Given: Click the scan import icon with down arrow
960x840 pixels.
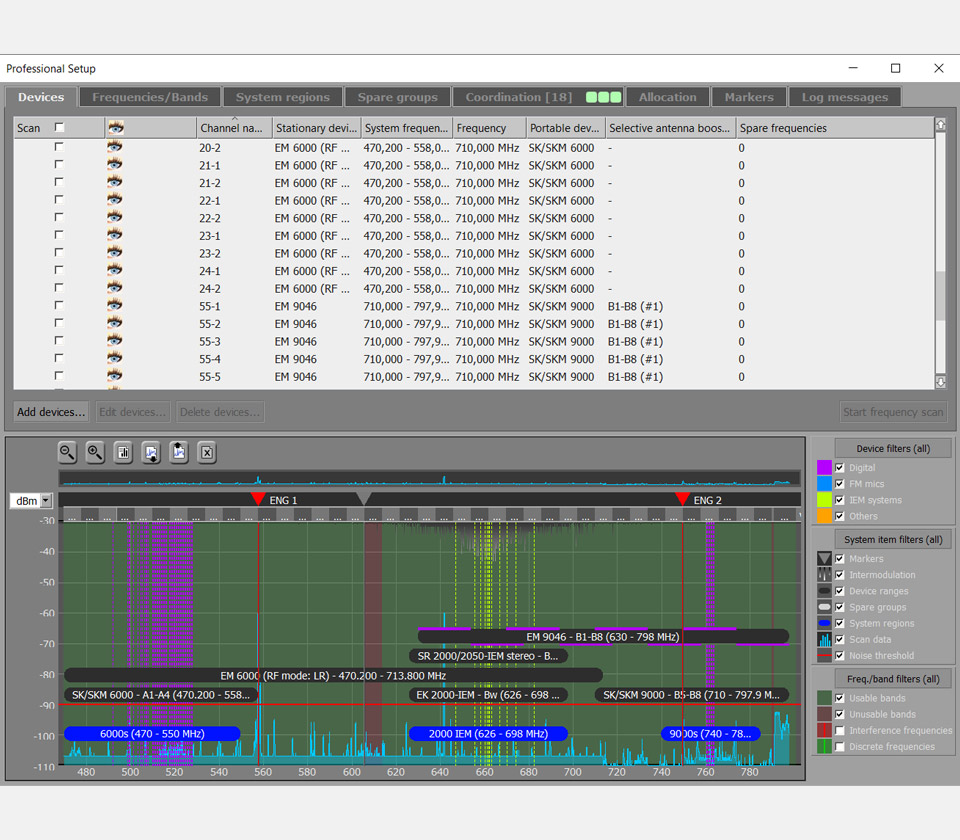Looking at the screenshot, I should coord(151,453).
